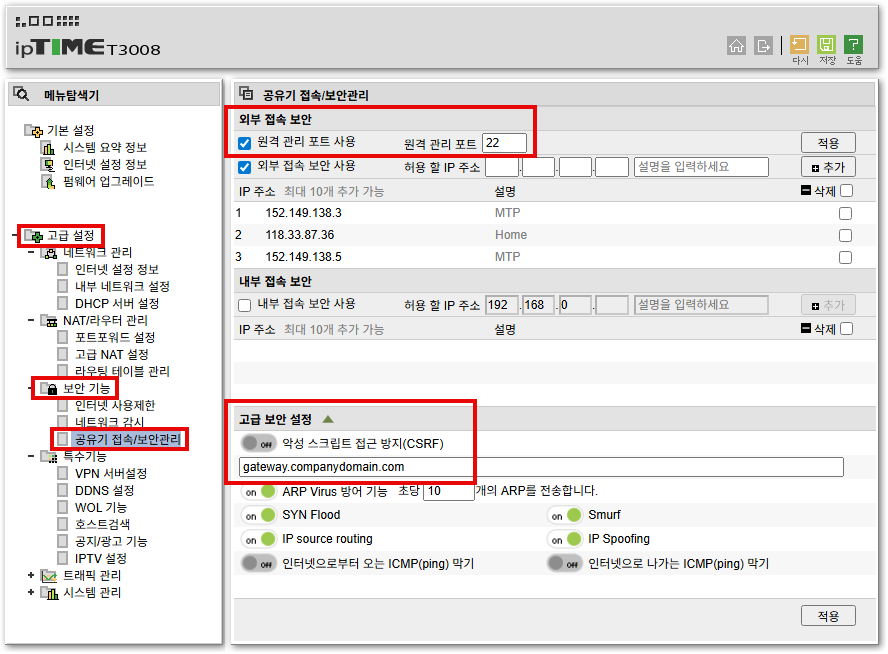
Task: Click the 네트워크 관리 icon
Action: pyautogui.click(x=50, y=253)
